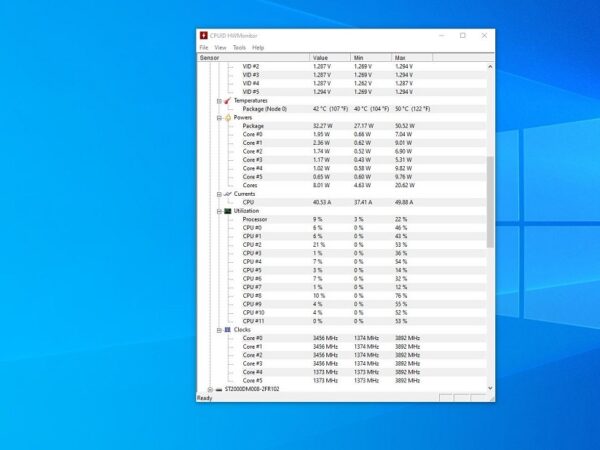The width and height of the screenshot is (600, 450).
Task: Collapse the Clocks node
Action: [219, 330]
